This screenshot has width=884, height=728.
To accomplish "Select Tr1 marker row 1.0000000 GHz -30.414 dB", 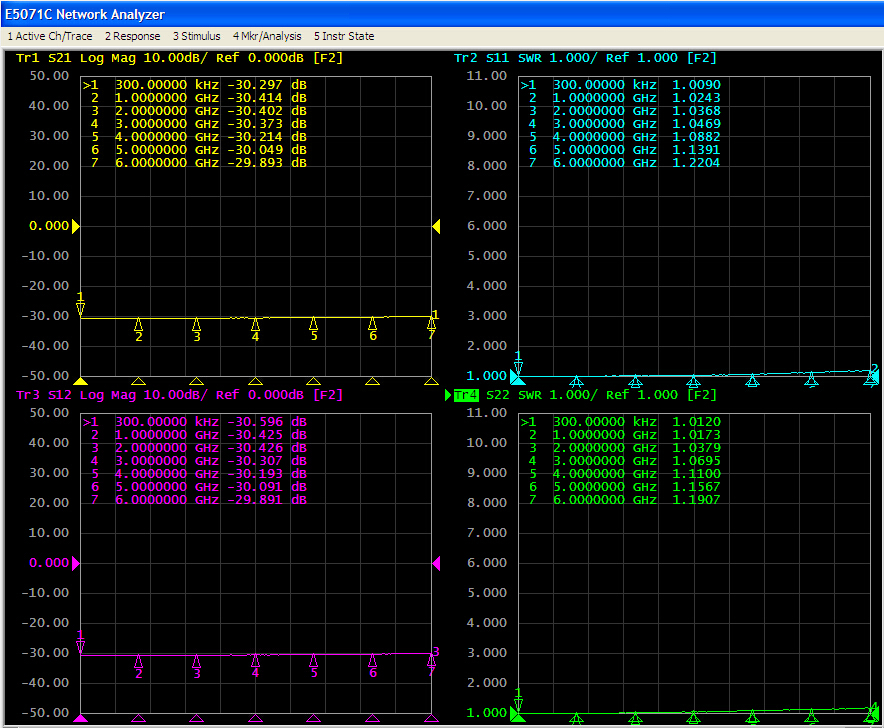I will 199,98.
